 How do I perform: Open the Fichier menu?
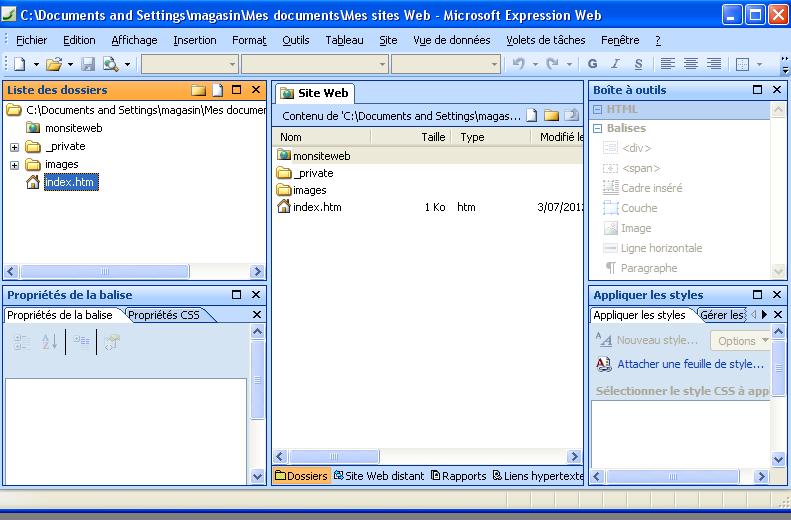coord(31,40)
